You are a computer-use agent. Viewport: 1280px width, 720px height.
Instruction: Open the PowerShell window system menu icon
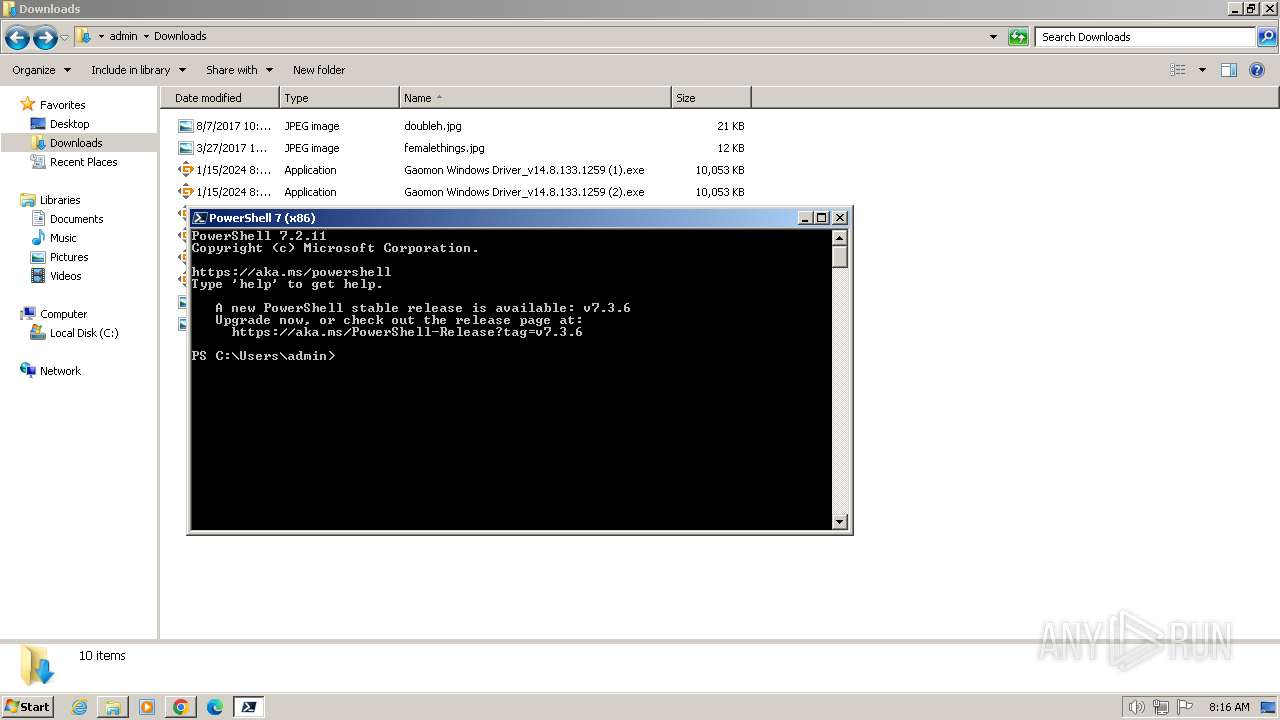[199, 218]
